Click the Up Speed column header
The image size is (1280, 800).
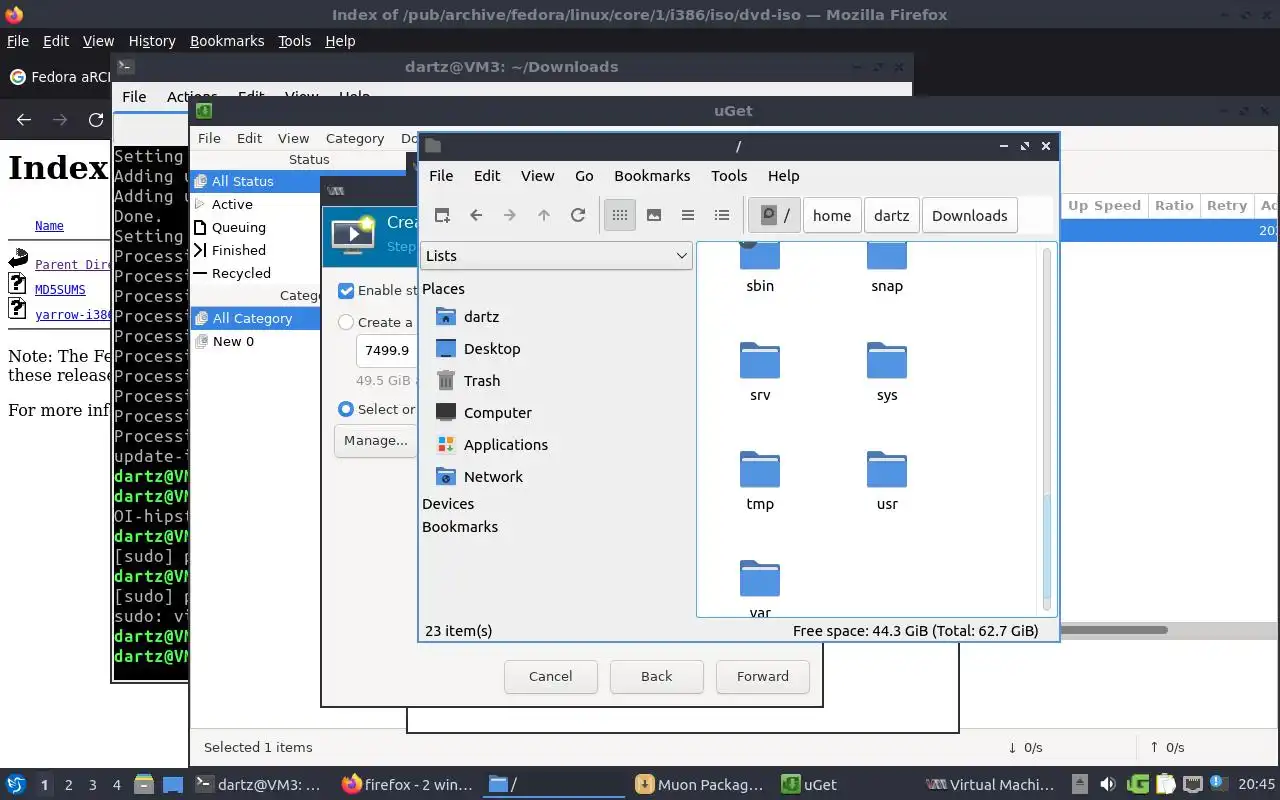[1104, 206]
